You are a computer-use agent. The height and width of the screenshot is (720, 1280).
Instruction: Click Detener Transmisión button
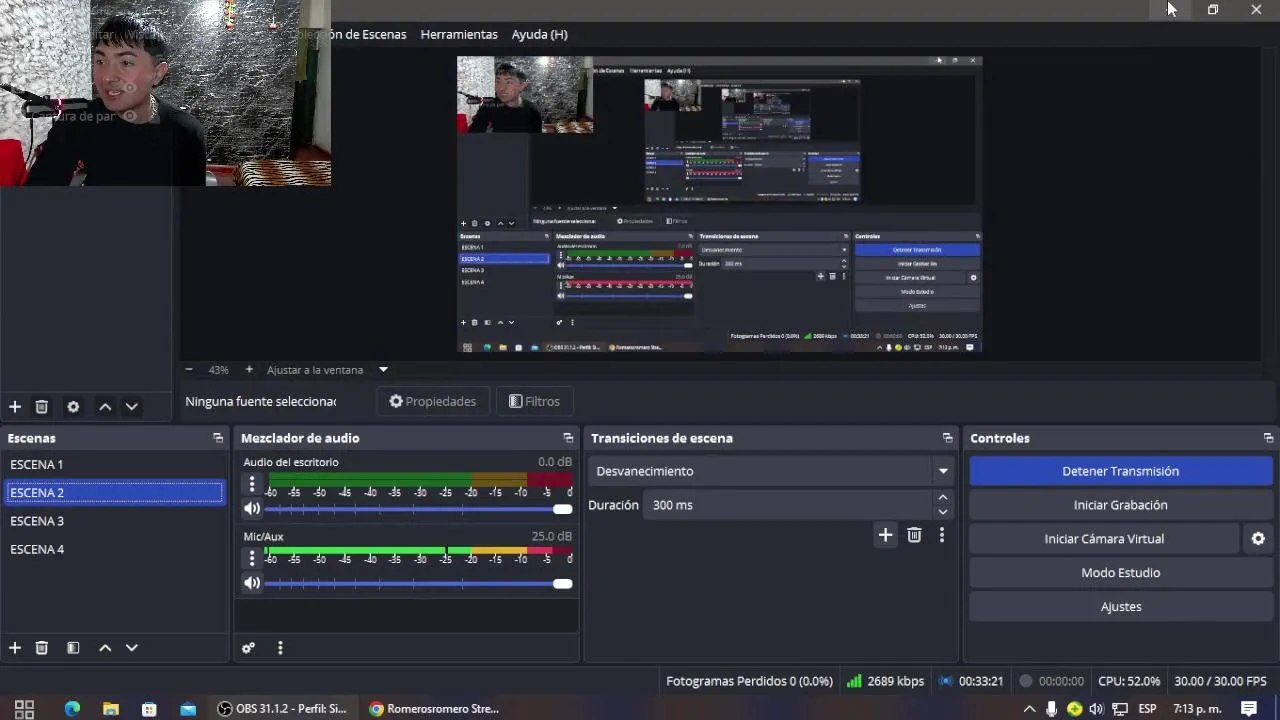(x=1120, y=471)
